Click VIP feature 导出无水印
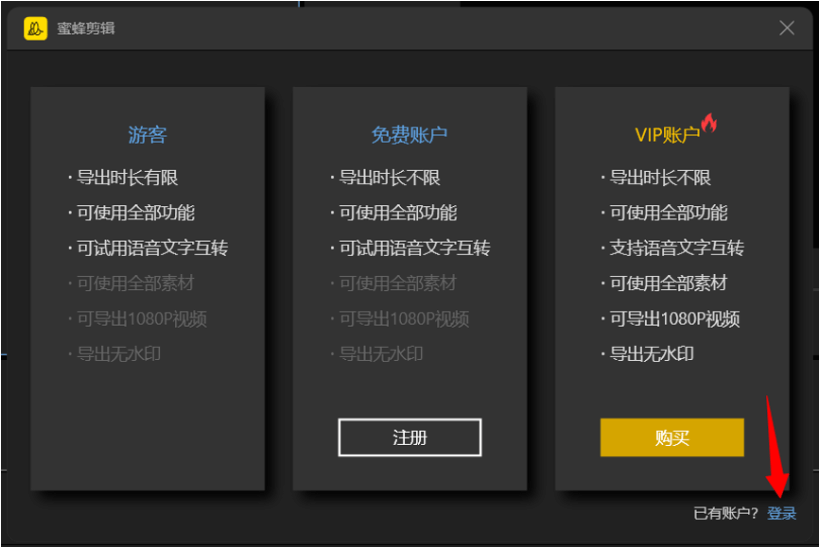The width and height of the screenshot is (819, 547). (x=651, y=354)
